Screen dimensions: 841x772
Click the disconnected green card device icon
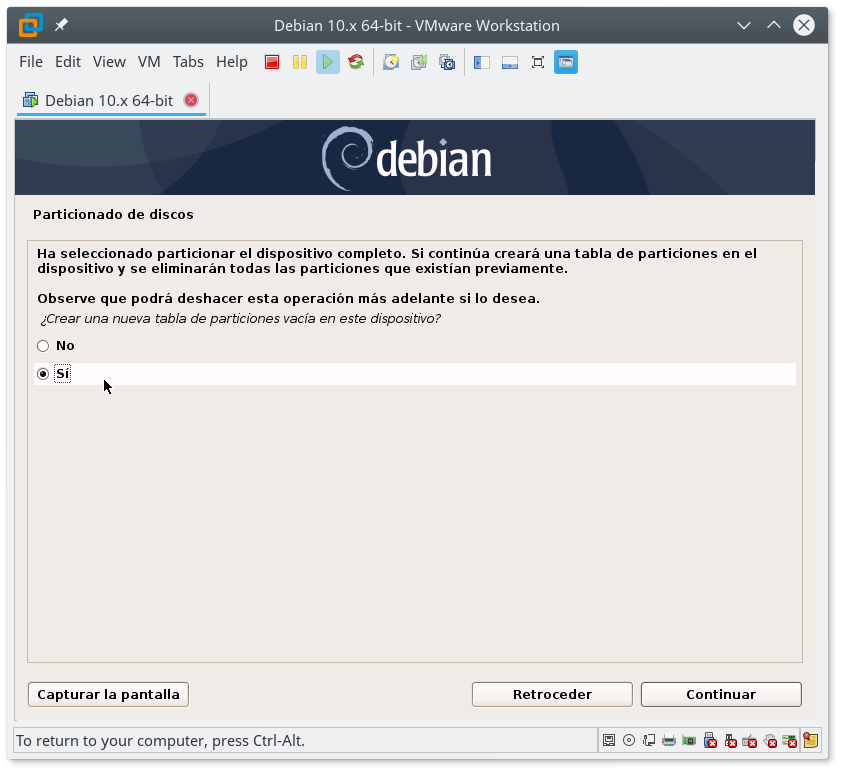pos(790,741)
